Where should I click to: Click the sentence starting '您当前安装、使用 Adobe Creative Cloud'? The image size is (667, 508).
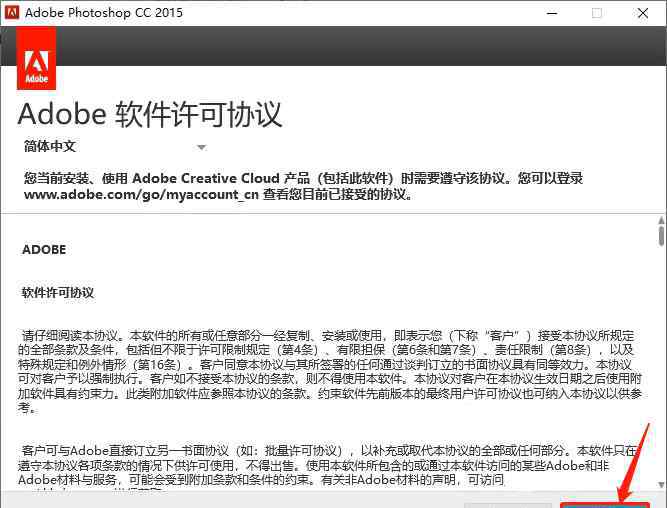click(x=303, y=186)
